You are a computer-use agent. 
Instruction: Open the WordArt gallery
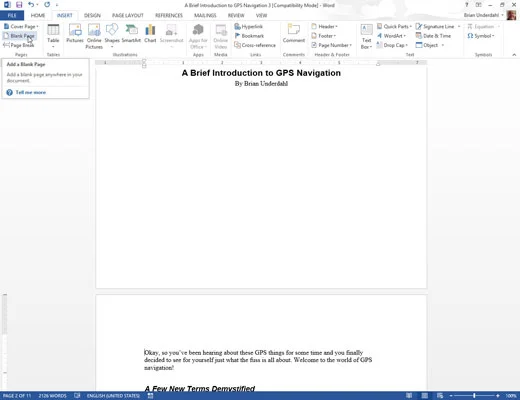point(391,36)
